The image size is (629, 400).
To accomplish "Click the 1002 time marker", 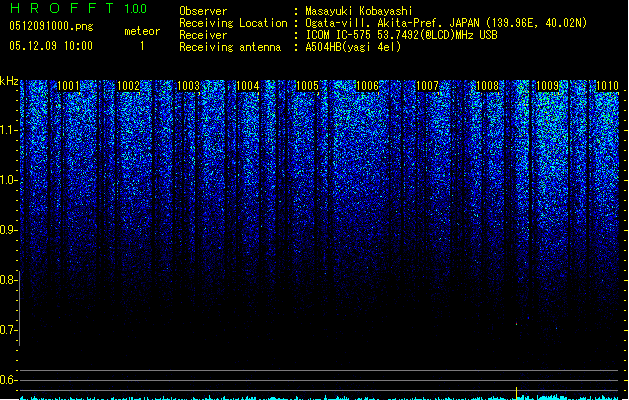I will click(128, 86).
